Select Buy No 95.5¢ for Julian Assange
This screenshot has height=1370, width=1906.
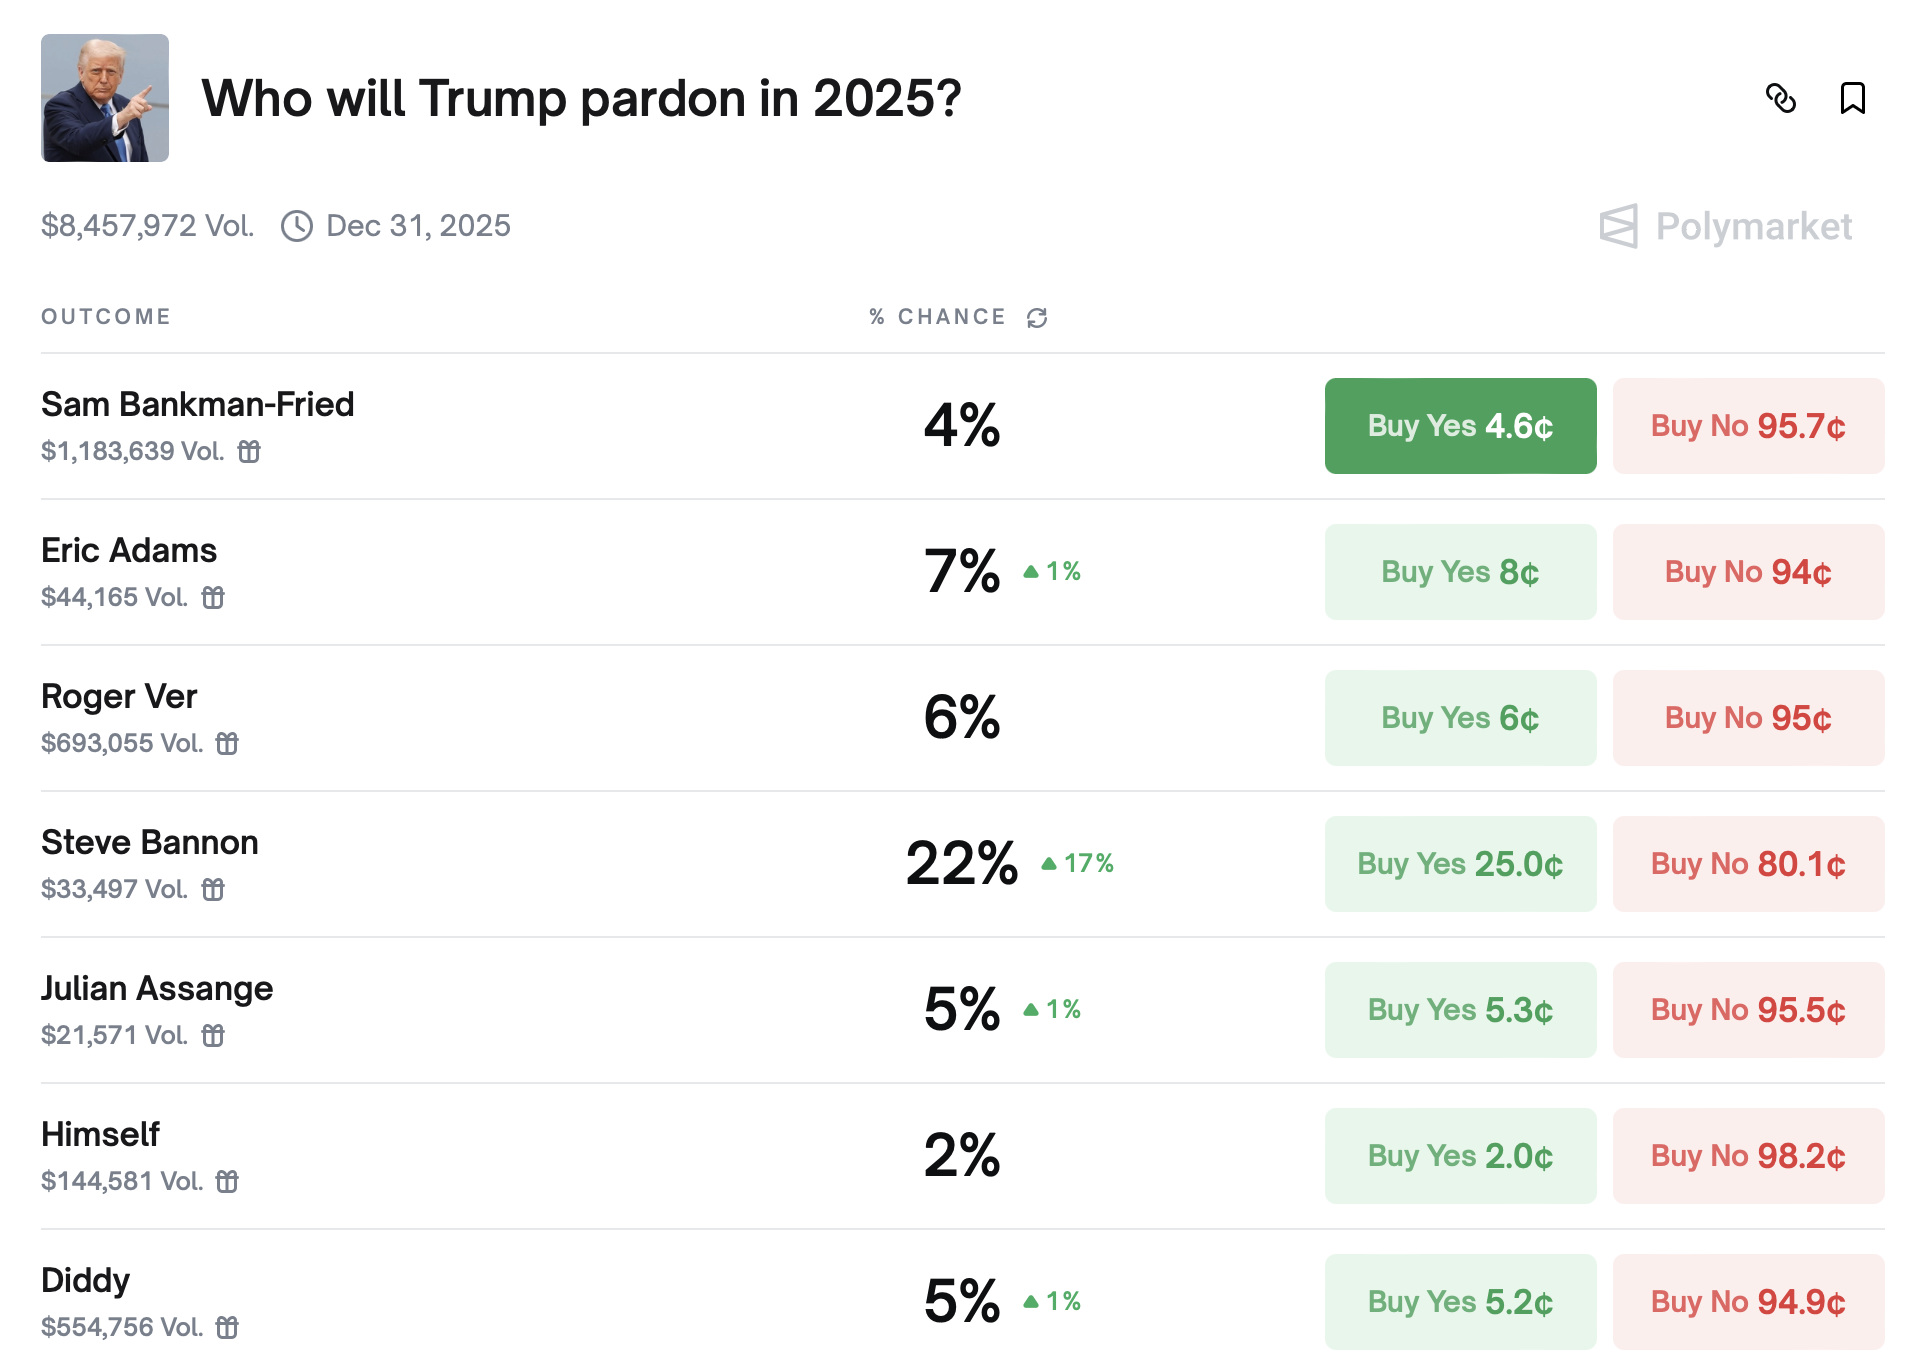1747,1010
